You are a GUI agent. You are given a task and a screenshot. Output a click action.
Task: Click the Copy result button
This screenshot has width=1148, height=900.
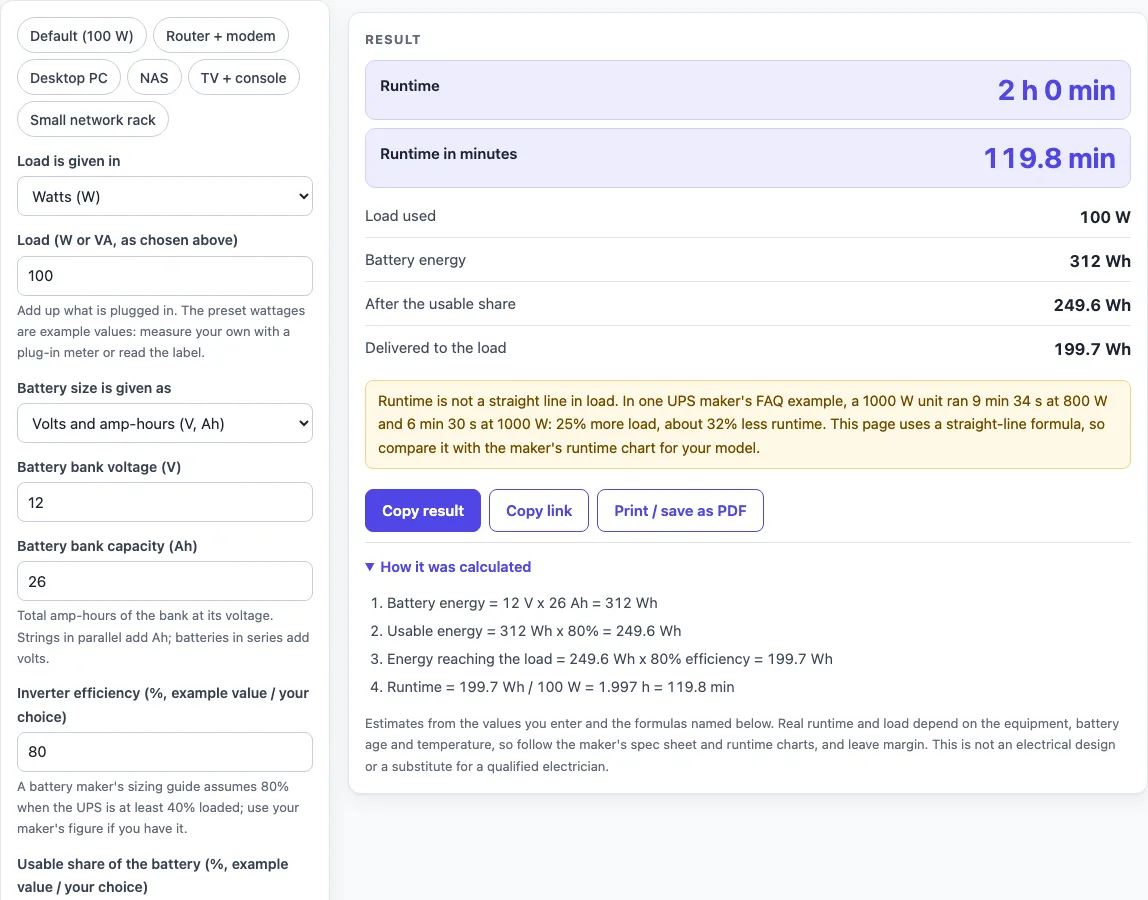point(423,510)
